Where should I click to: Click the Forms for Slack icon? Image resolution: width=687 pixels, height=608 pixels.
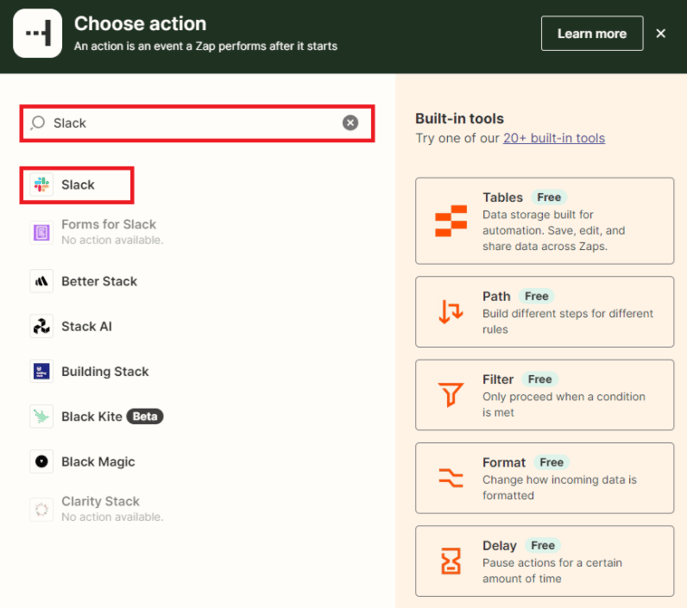coord(42,232)
